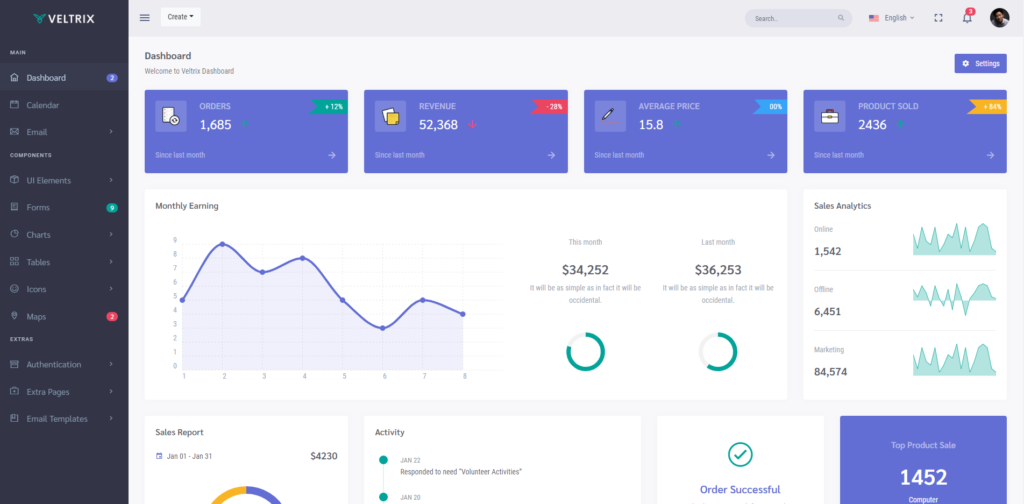Click the Email envelope icon in sidebar
The width and height of the screenshot is (1024, 504).
coord(14,132)
